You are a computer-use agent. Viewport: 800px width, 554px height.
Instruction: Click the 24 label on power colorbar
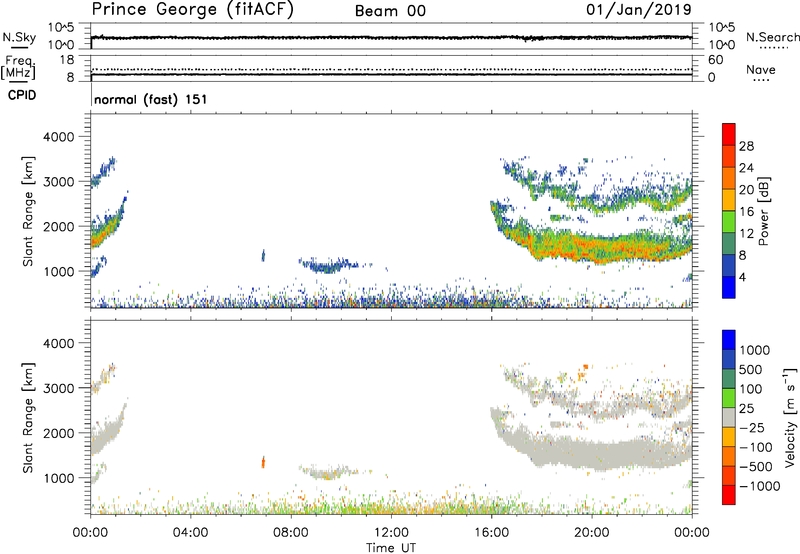click(x=746, y=168)
